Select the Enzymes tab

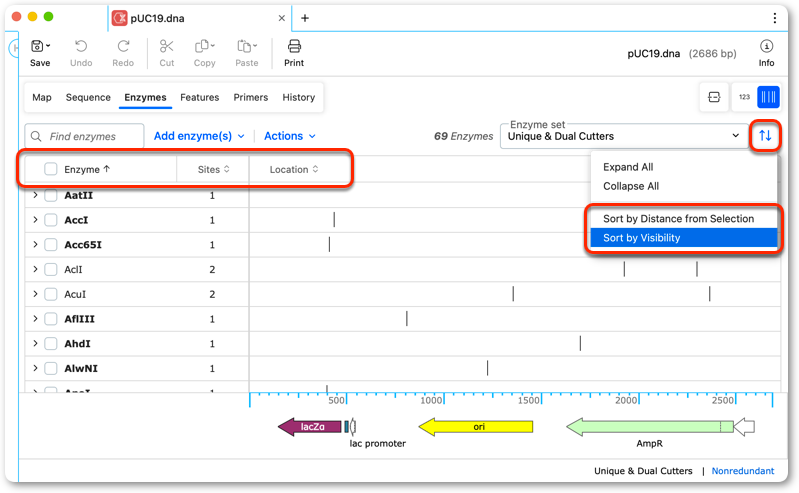145,97
